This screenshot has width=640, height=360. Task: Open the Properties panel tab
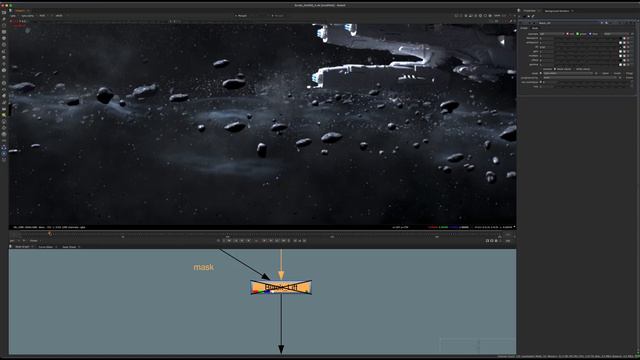point(529,11)
